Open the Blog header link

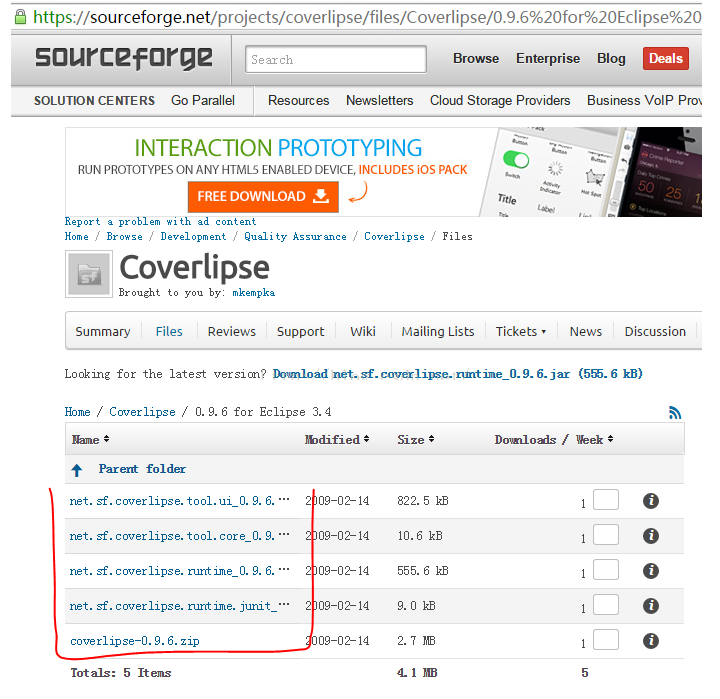coord(611,58)
